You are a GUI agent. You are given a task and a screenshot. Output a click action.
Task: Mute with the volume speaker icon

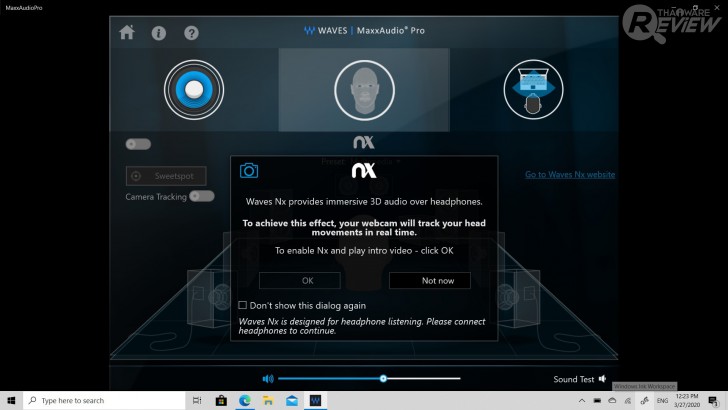click(x=268, y=379)
